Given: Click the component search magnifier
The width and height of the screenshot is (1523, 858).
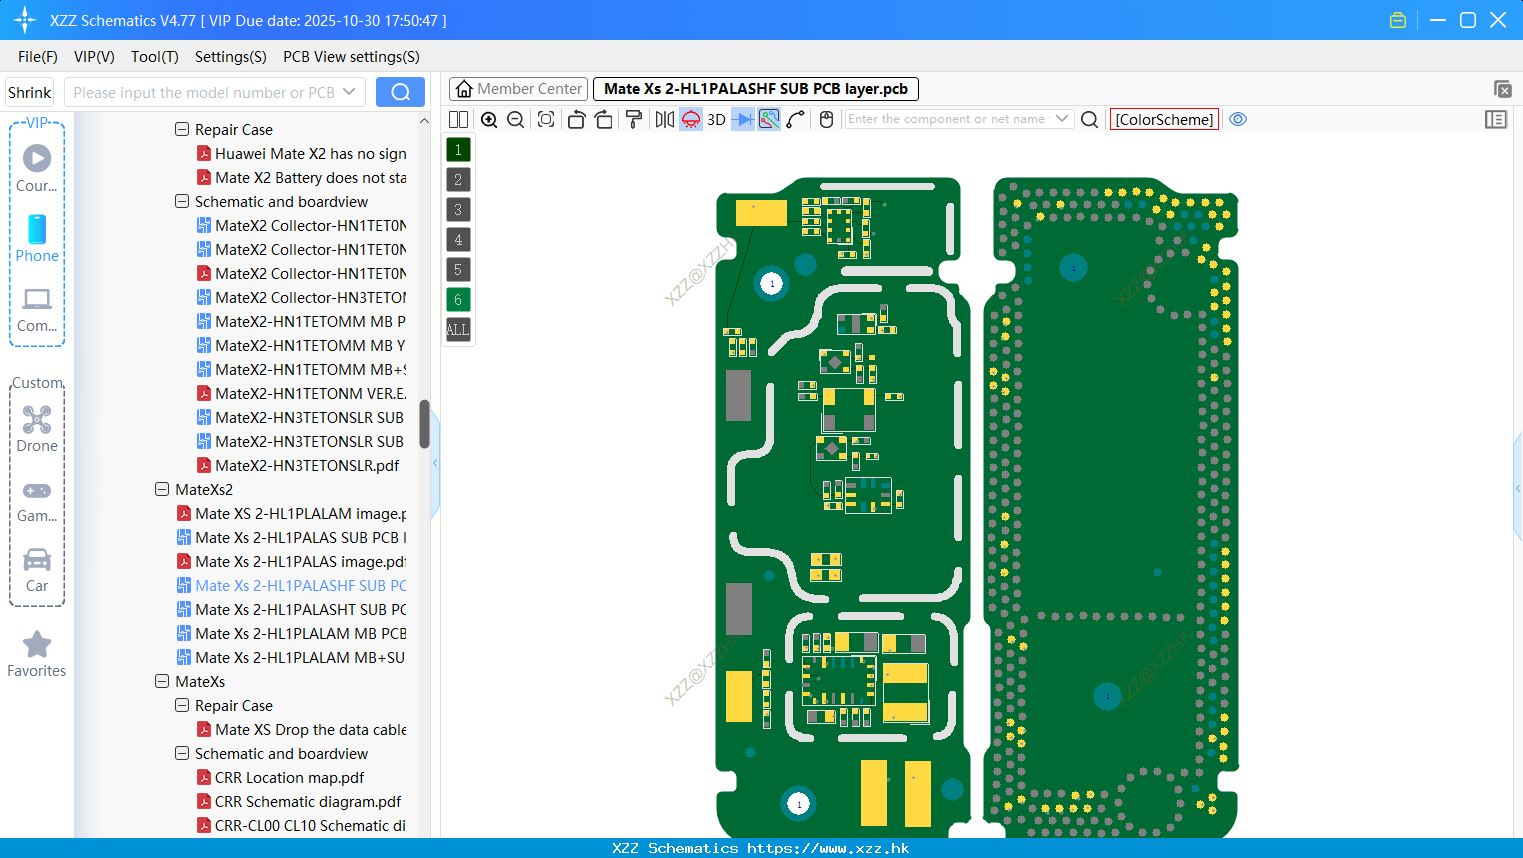Looking at the screenshot, I should (x=1090, y=119).
